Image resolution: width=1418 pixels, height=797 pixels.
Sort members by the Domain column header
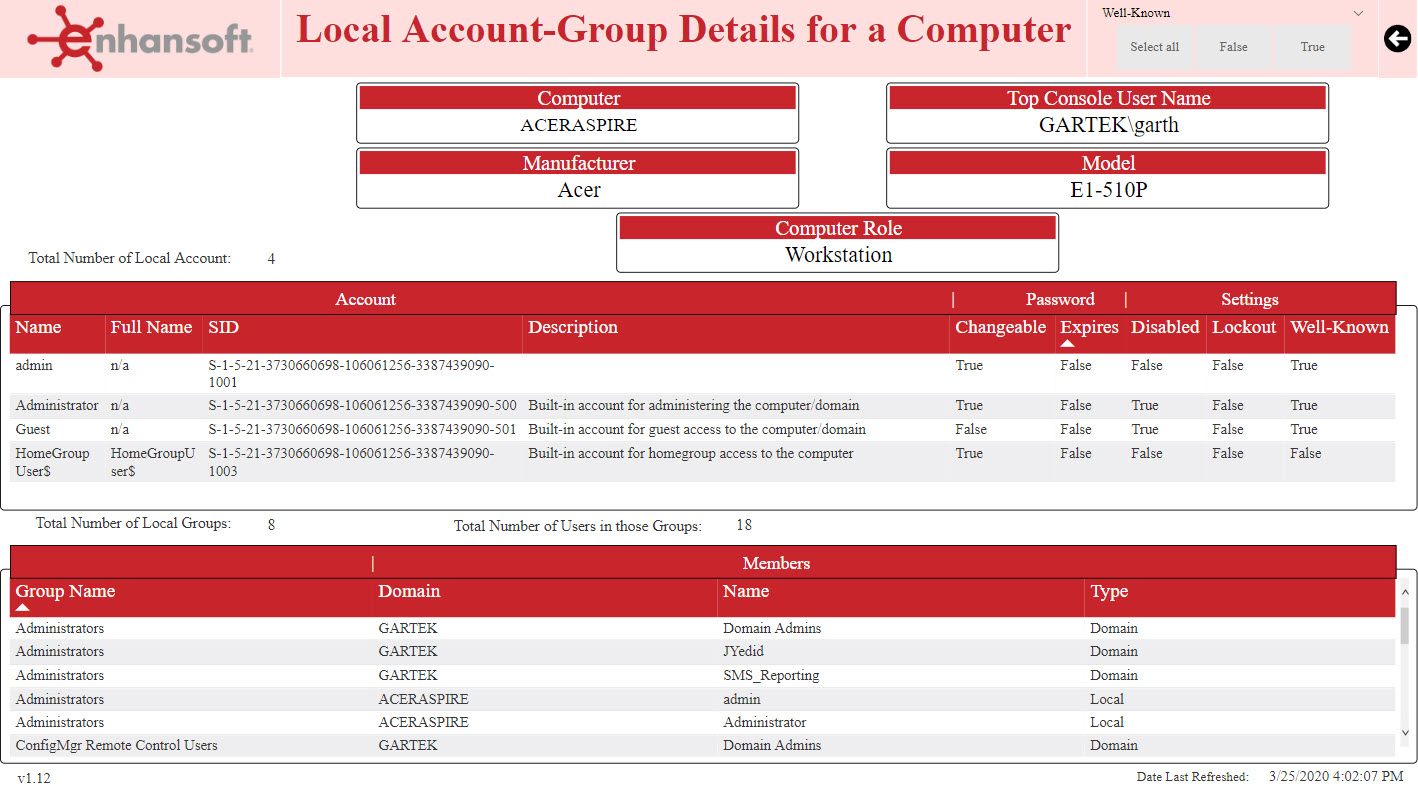[x=409, y=591]
